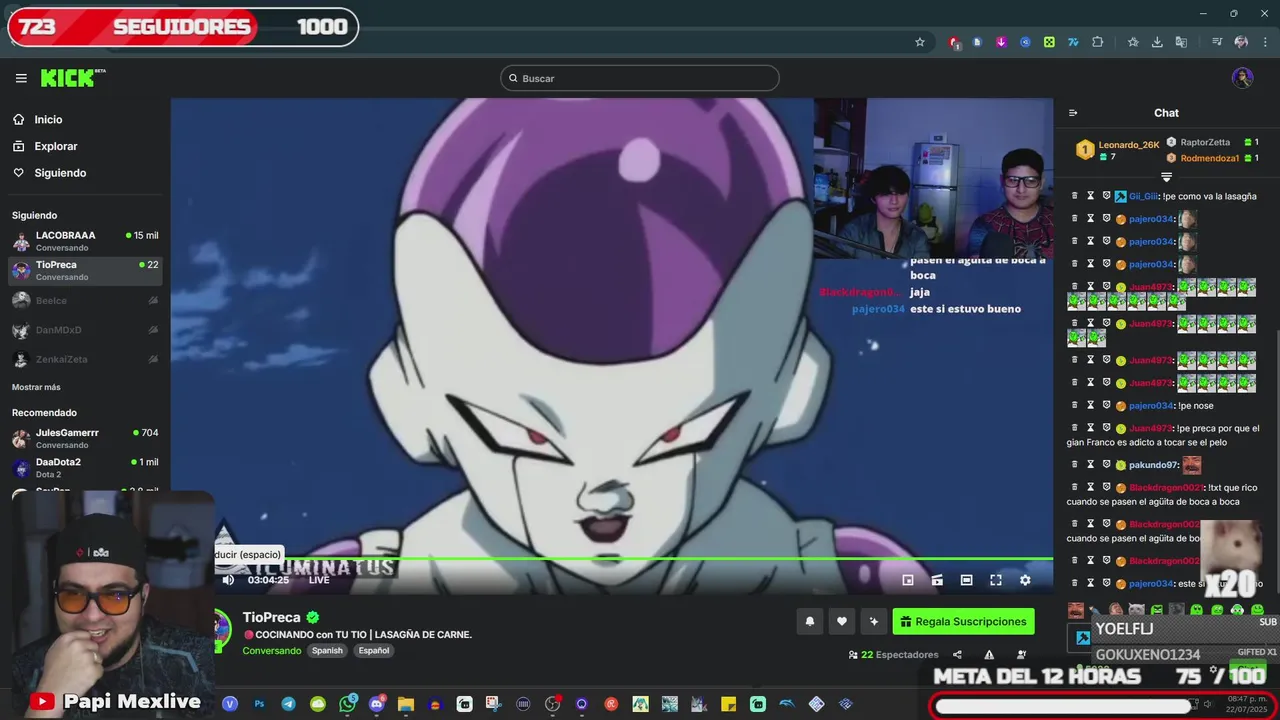Image resolution: width=1280 pixels, height=720 pixels.
Task: Open ZenkaiZeta channel in sidebar
Action: pos(85,359)
